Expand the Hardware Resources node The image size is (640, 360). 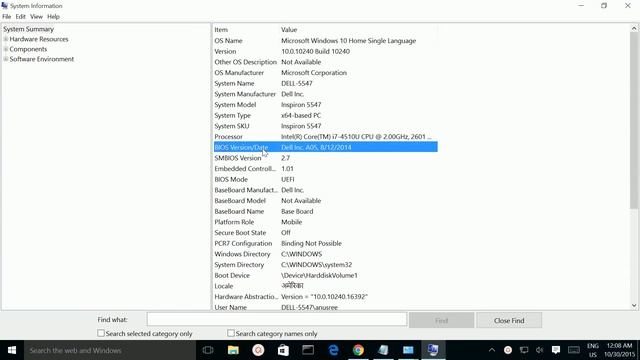tap(6, 39)
